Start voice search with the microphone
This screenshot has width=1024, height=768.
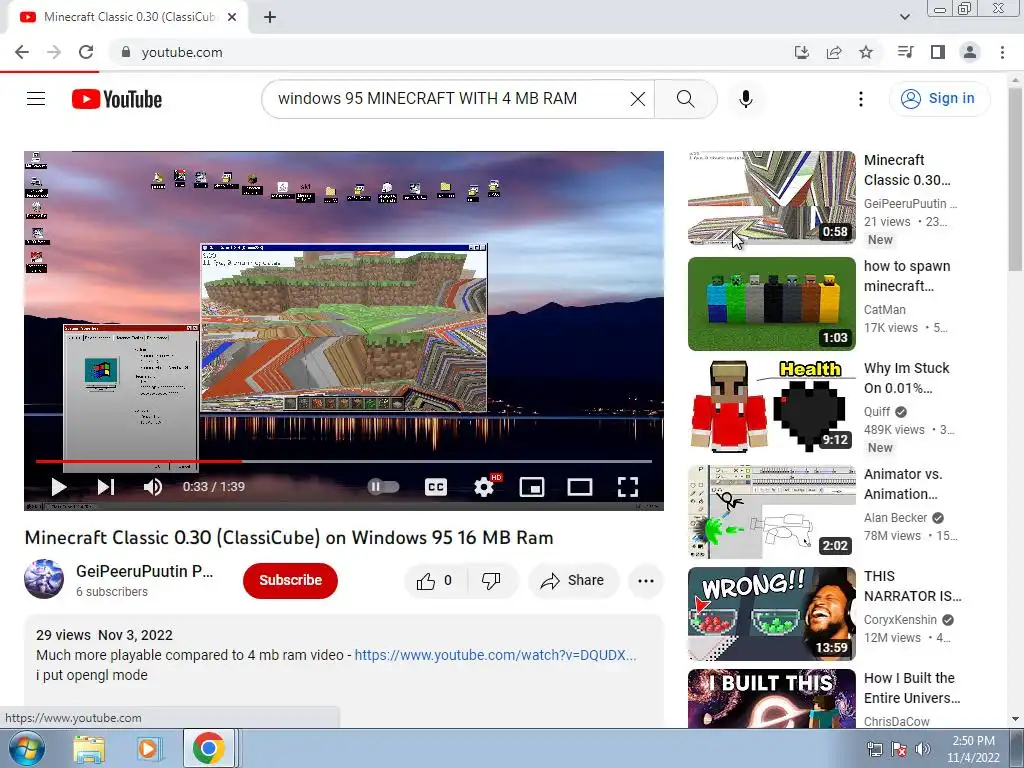[746, 99]
